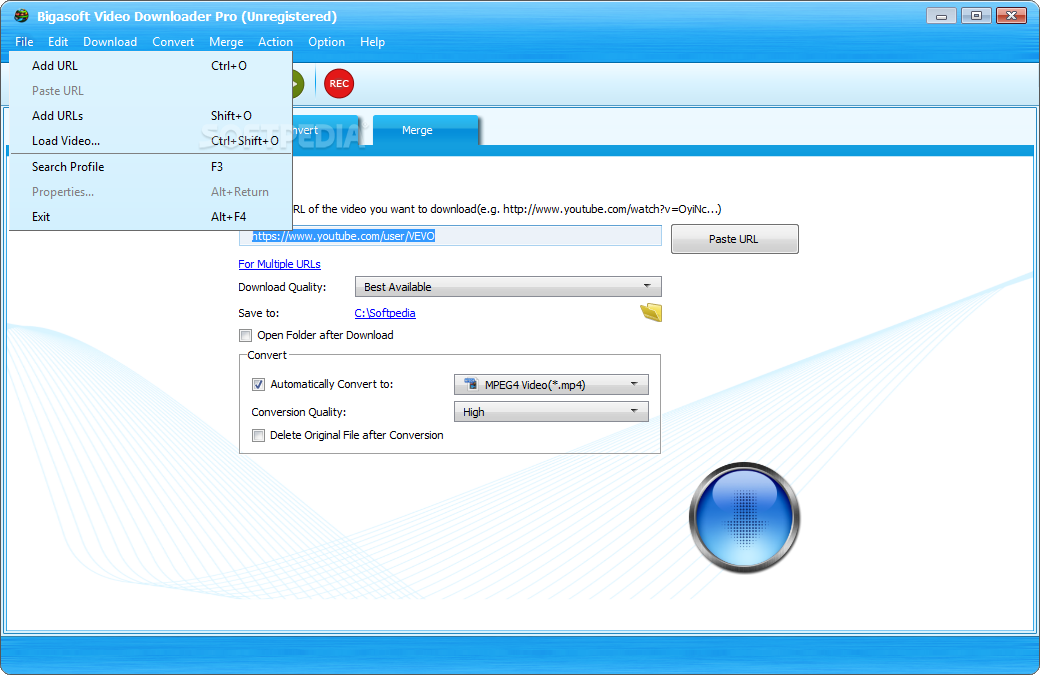Choose Exit from the File menu
This screenshot has height=675, width=1040.
(151, 217)
